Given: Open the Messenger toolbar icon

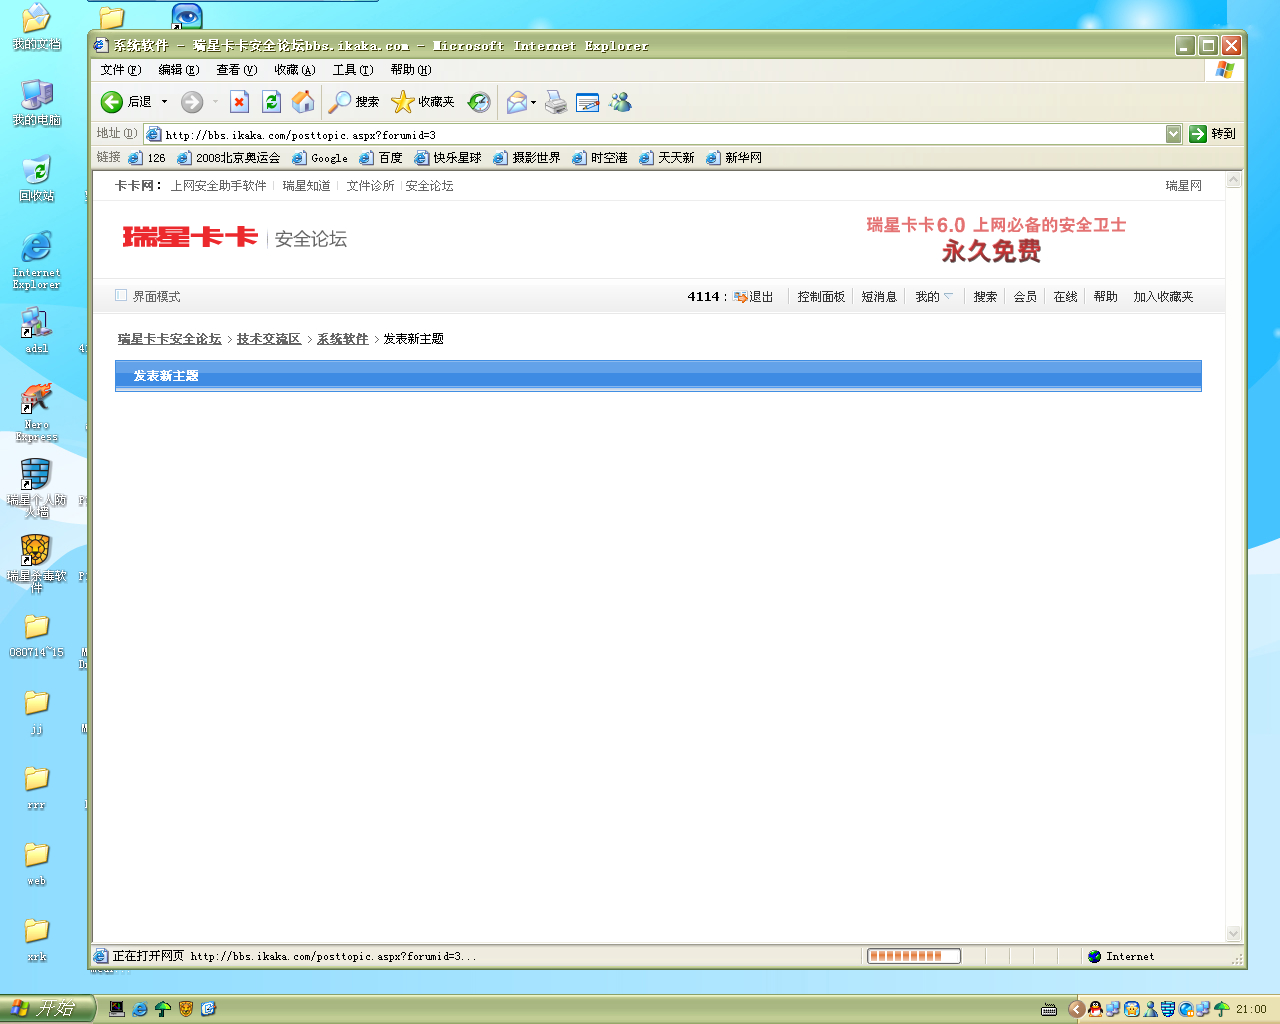Looking at the screenshot, I should (621, 102).
